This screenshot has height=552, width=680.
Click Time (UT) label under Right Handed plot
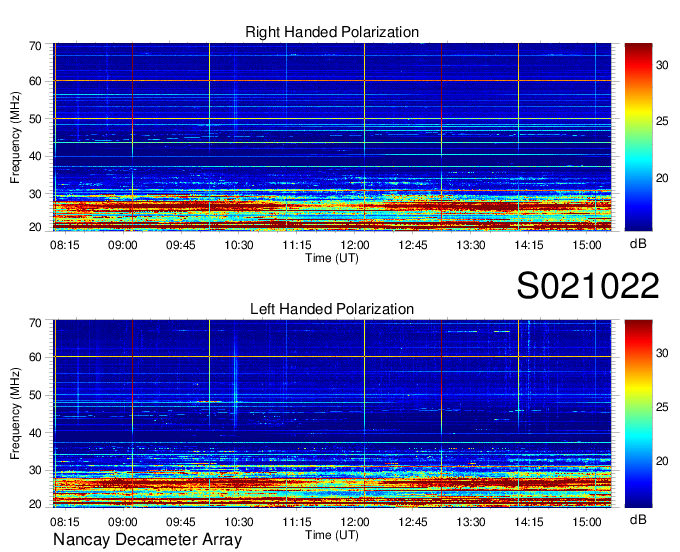point(332,258)
